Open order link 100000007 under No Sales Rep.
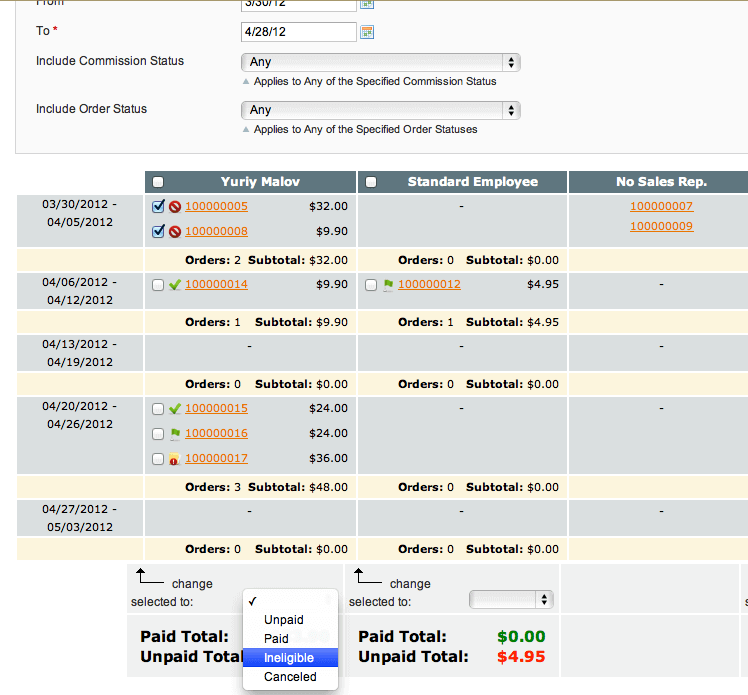Viewport: 748px width, 695px height. (x=661, y=207)
